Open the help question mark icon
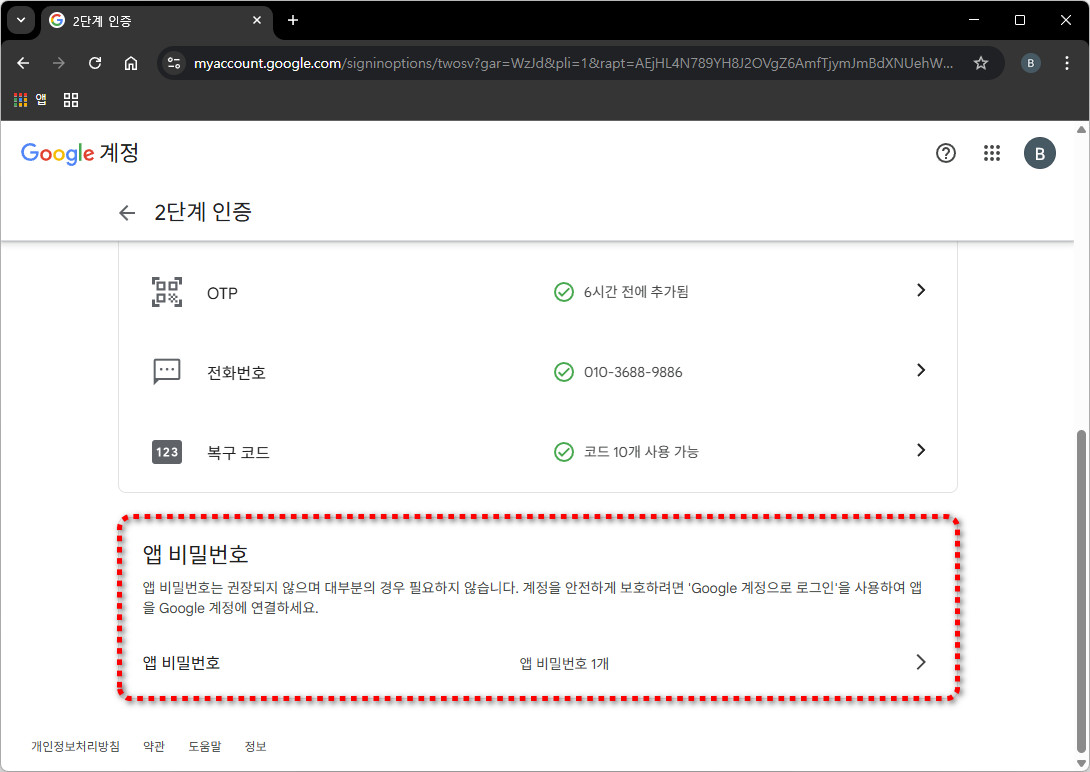Image resolution: width=1090 pixels, height=772 pixels. coord(945,153)
